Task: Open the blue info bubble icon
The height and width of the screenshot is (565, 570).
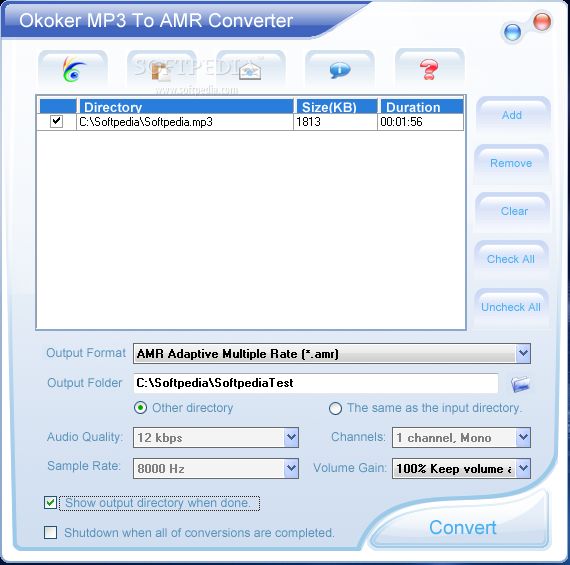Action: tap(340, 69)
